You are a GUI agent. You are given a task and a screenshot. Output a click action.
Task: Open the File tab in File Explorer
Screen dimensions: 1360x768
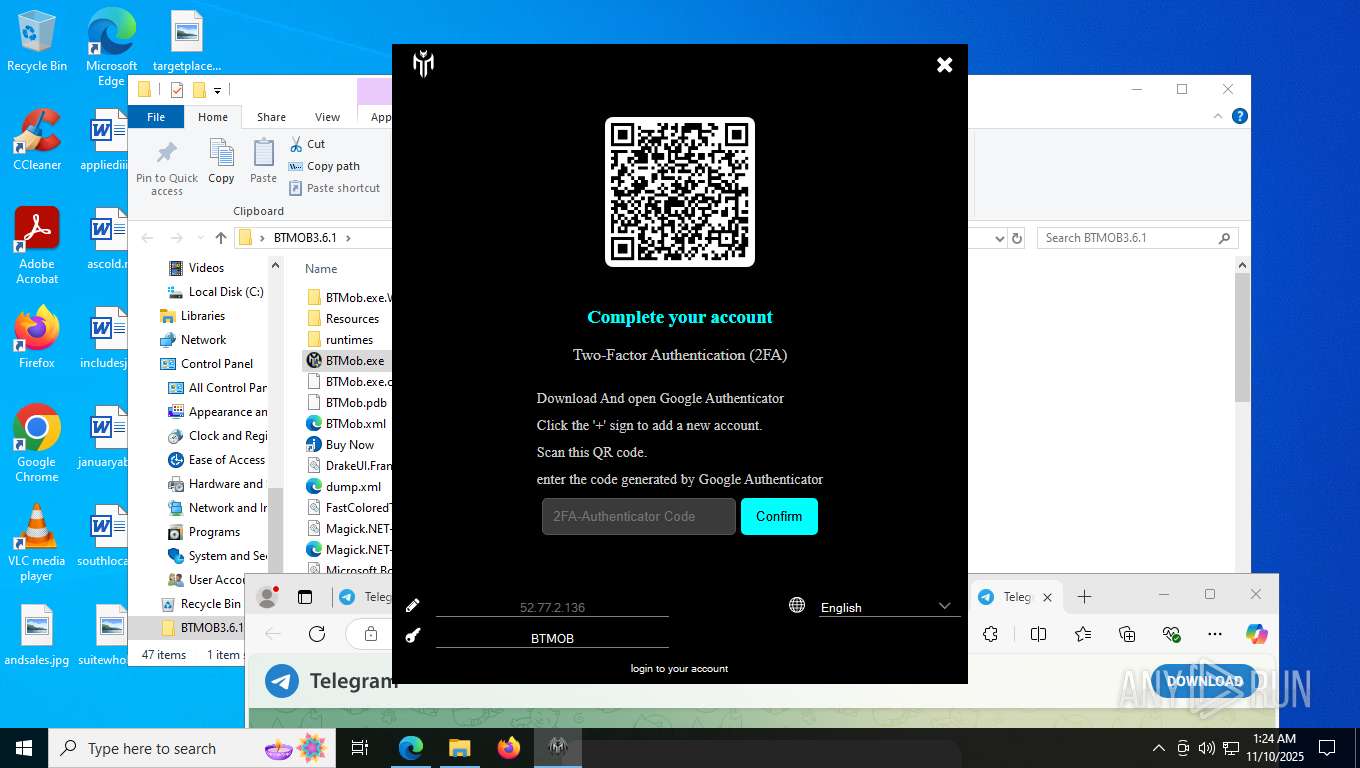tap(156, 117)
